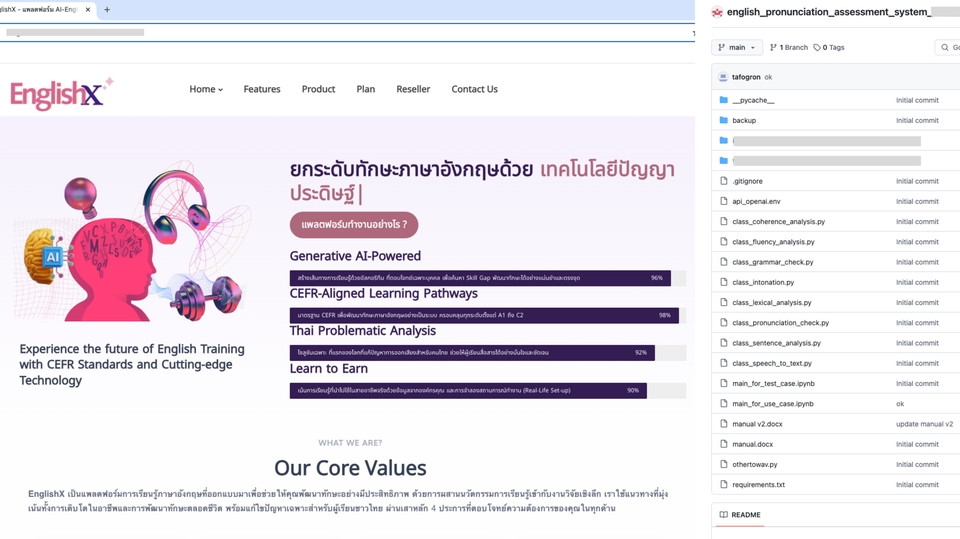The width and height of the screenshot is (960, 539).
Task: Open the __pycache__ folder icon
Action: 723,100
